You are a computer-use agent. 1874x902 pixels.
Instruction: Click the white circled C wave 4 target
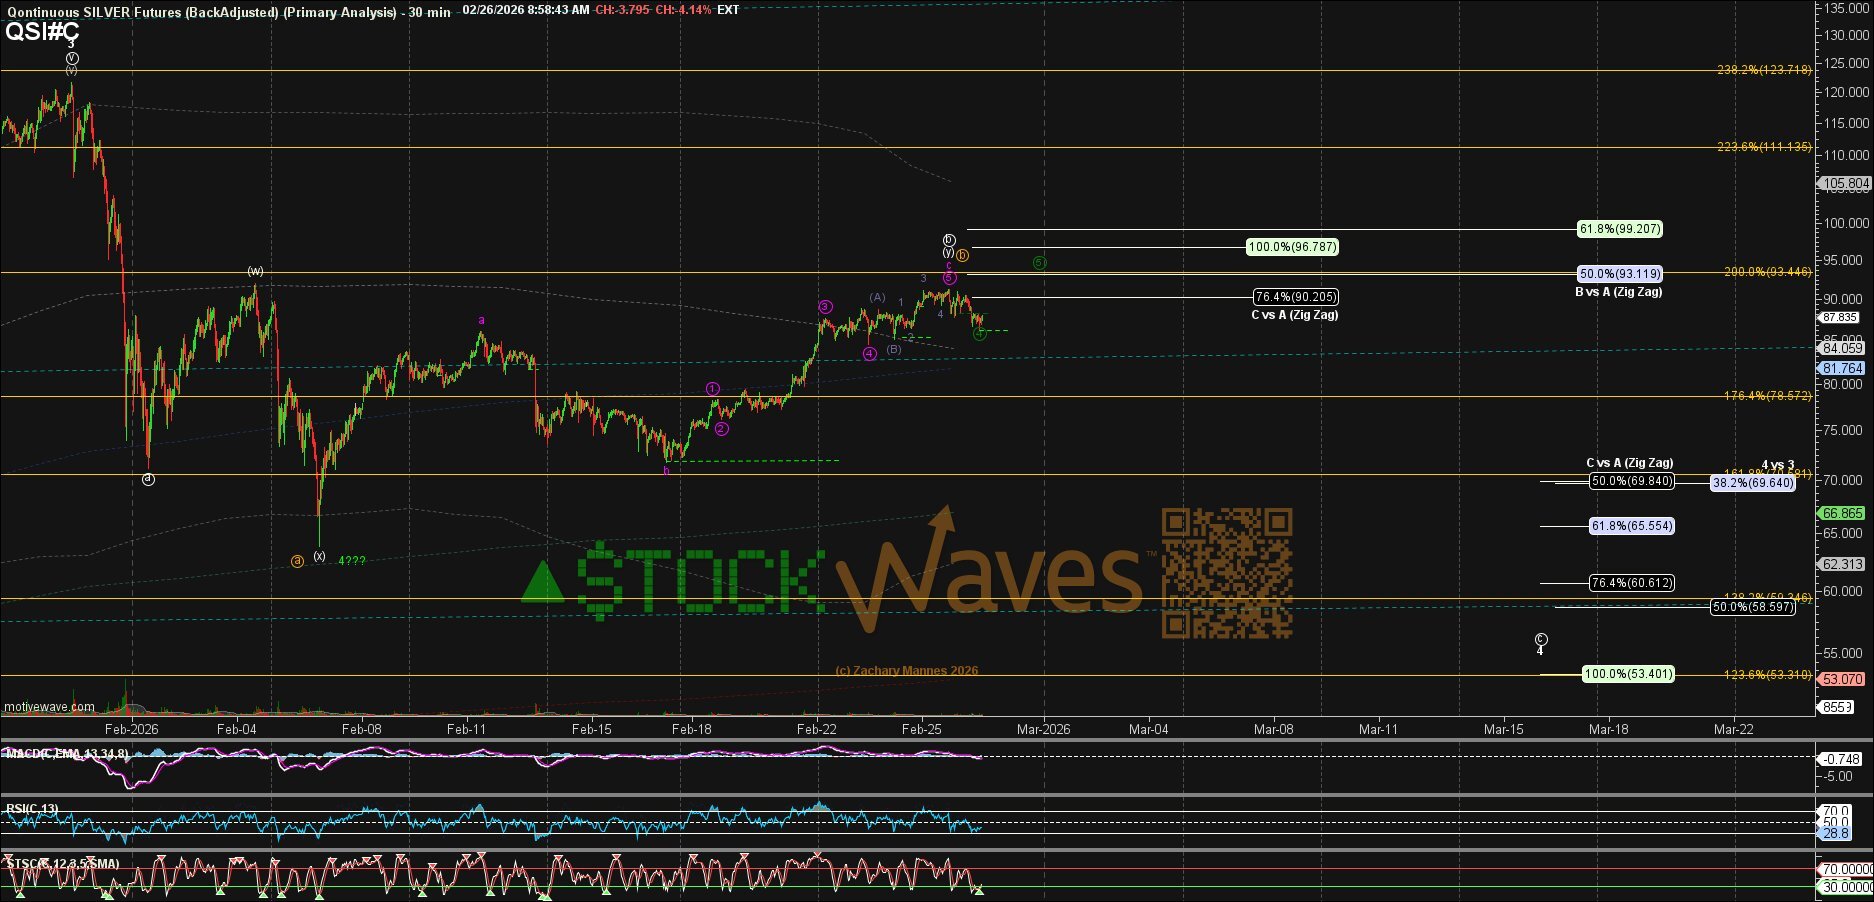point(1541,640)
